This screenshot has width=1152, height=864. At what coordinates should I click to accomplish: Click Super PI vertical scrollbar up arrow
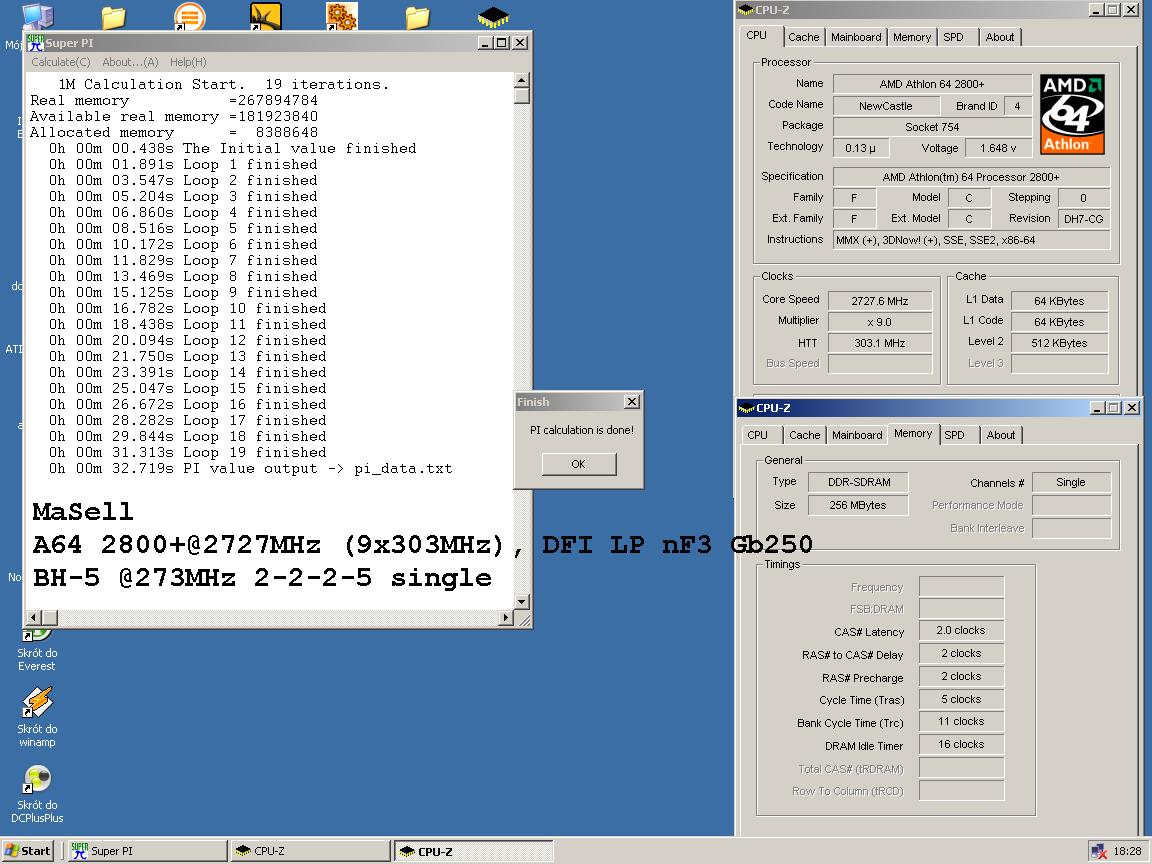522,80
